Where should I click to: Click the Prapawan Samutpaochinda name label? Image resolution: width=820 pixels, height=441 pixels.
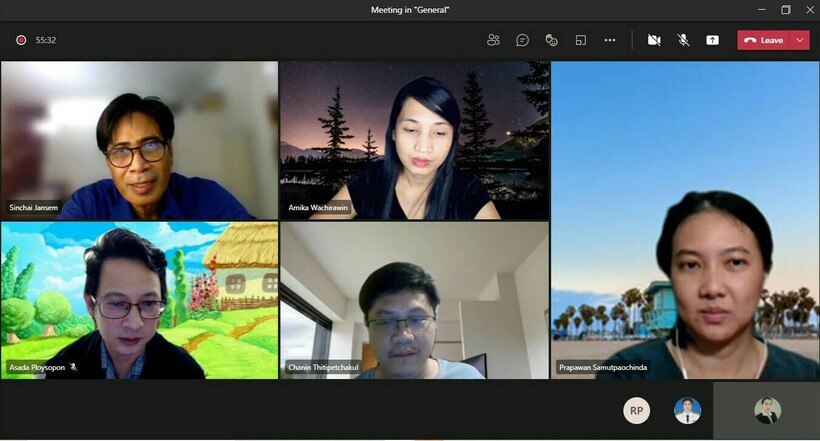coord(603,367)
